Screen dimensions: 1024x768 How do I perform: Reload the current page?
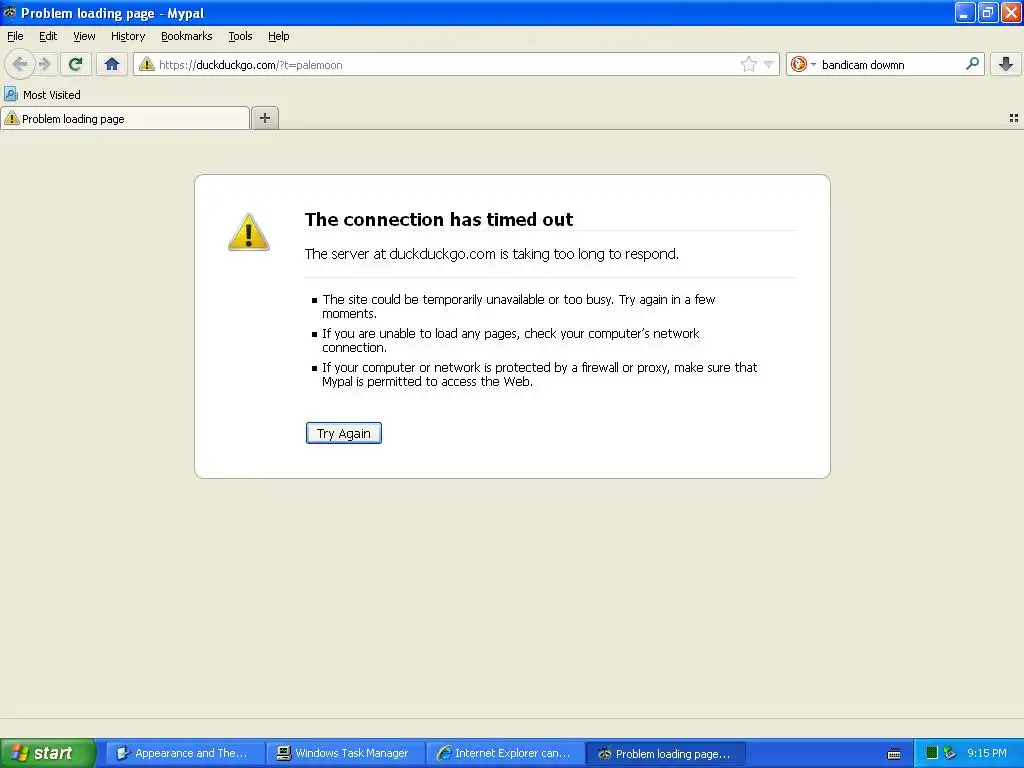tap(75, 64)
